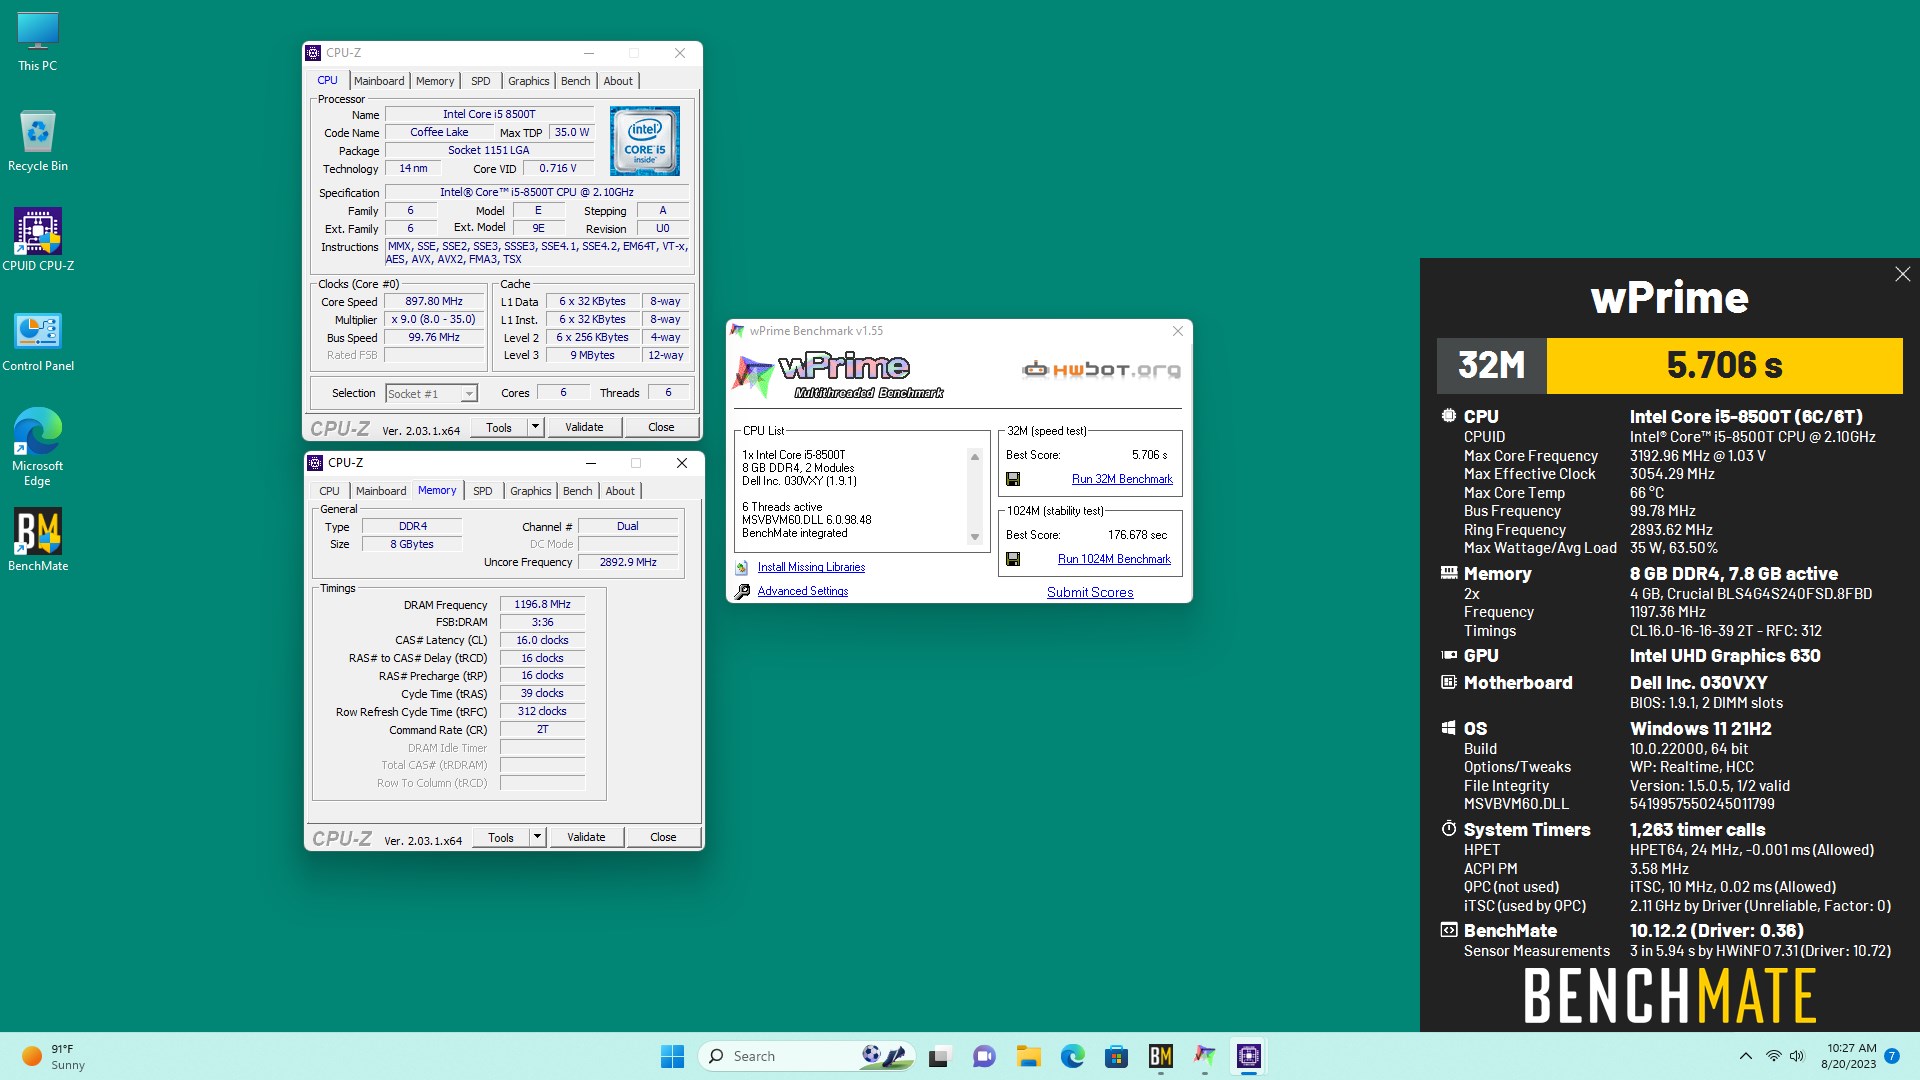Launch CPUID CPU-Z desktop shortcut

(38, 240)
